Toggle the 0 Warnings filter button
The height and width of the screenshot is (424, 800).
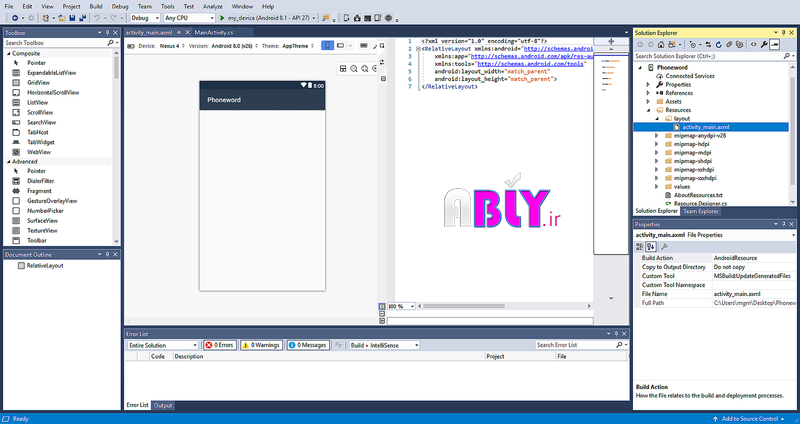261,345
